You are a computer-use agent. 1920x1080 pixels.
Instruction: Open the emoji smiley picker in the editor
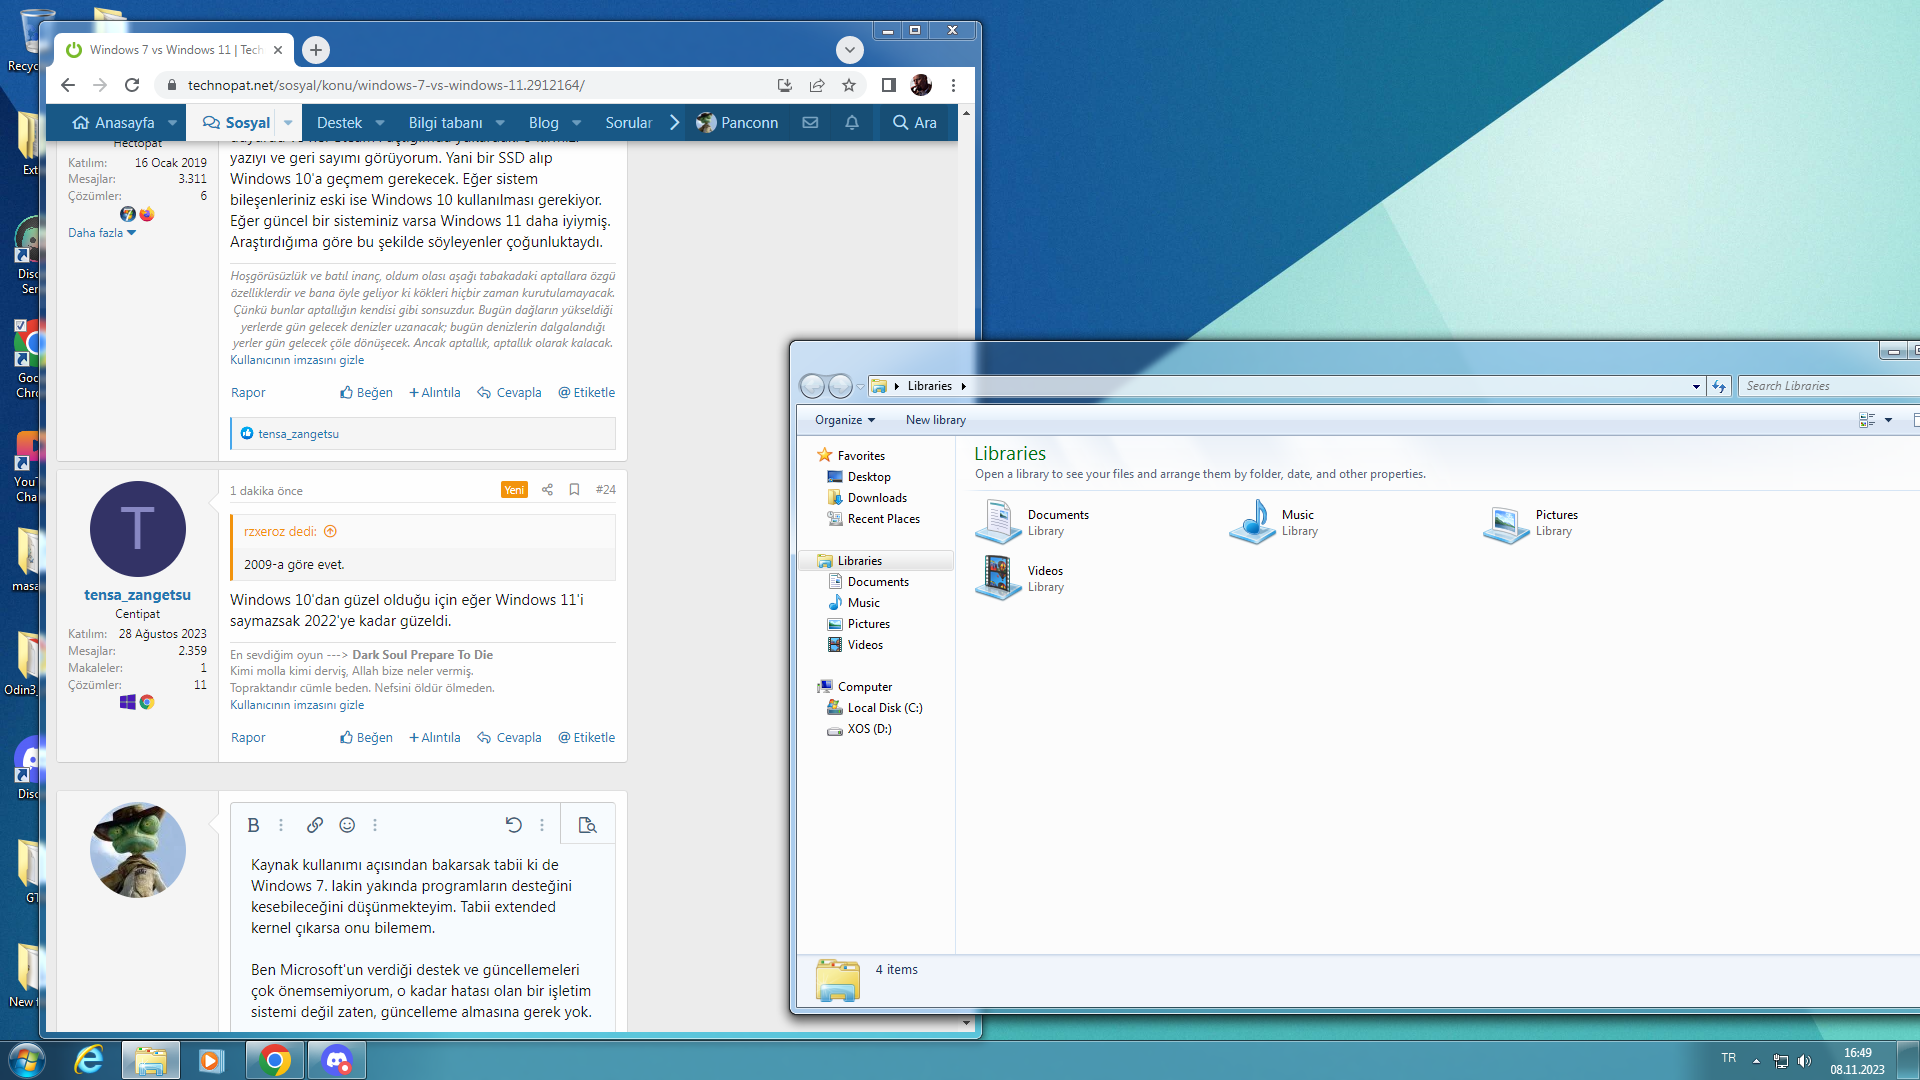[347, 825]
